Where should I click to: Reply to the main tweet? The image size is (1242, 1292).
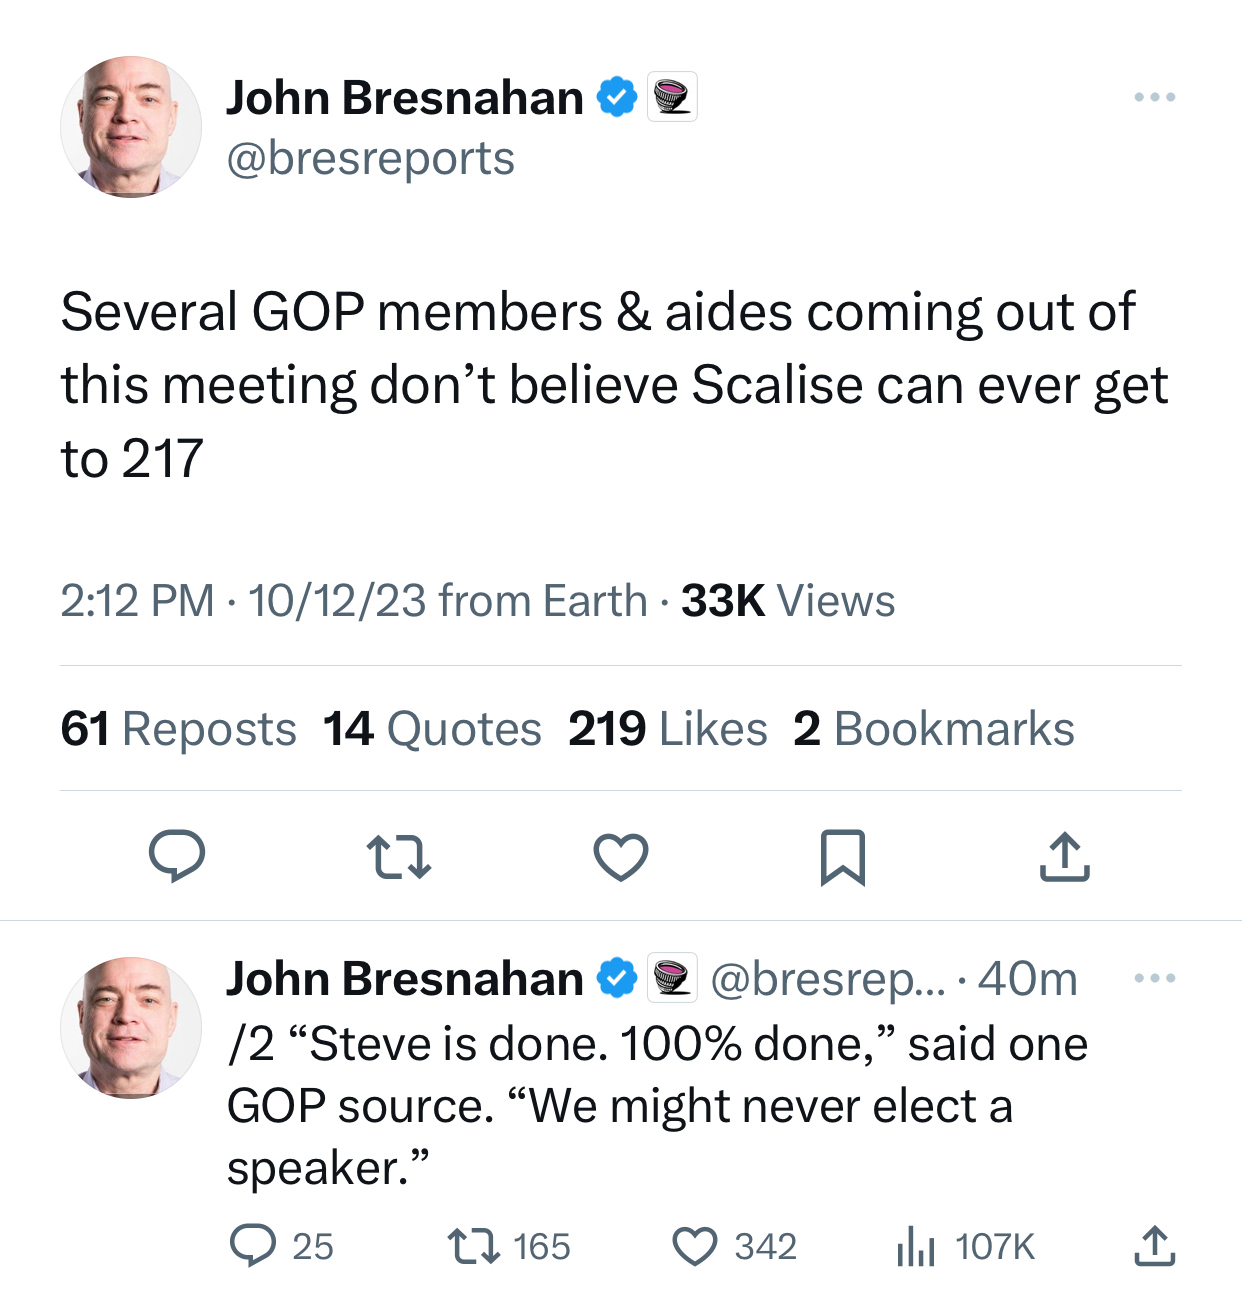177,857
